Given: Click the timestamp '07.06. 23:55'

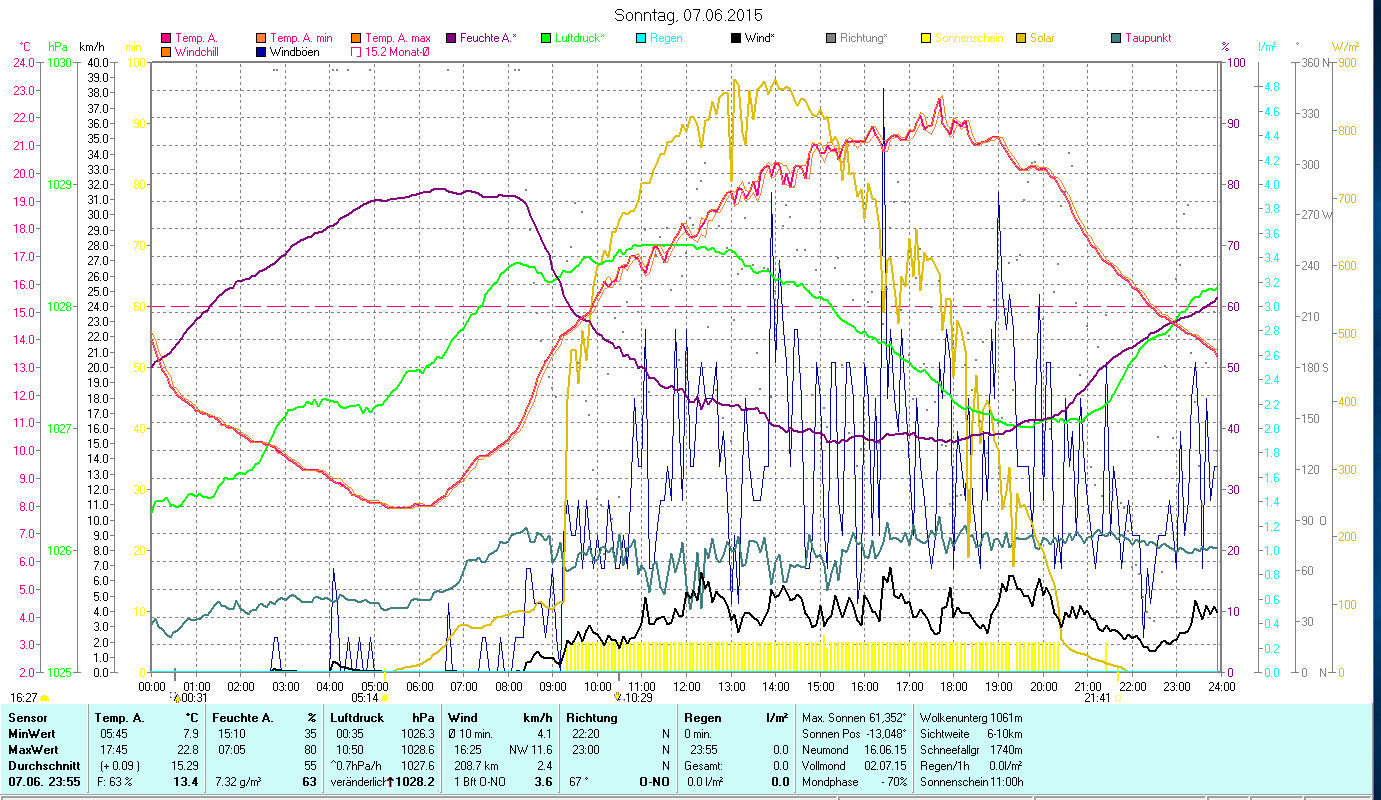Looking at the screenshot, I should point(43,782).
